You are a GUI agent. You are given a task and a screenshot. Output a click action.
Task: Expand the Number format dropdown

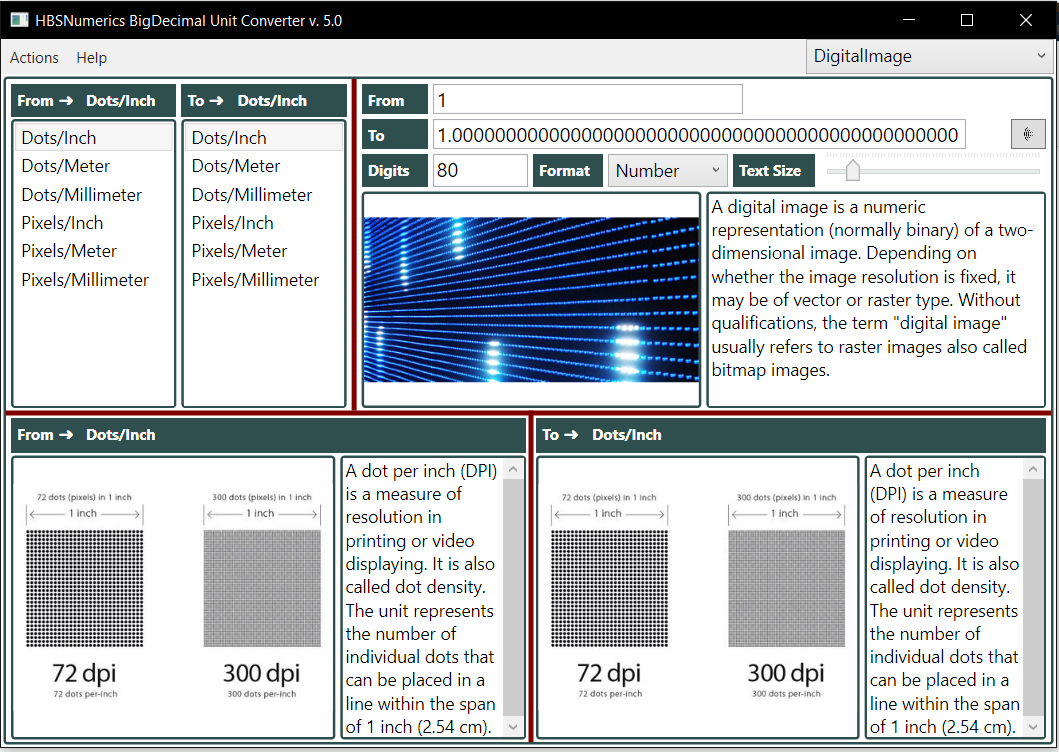coord(667,171)
